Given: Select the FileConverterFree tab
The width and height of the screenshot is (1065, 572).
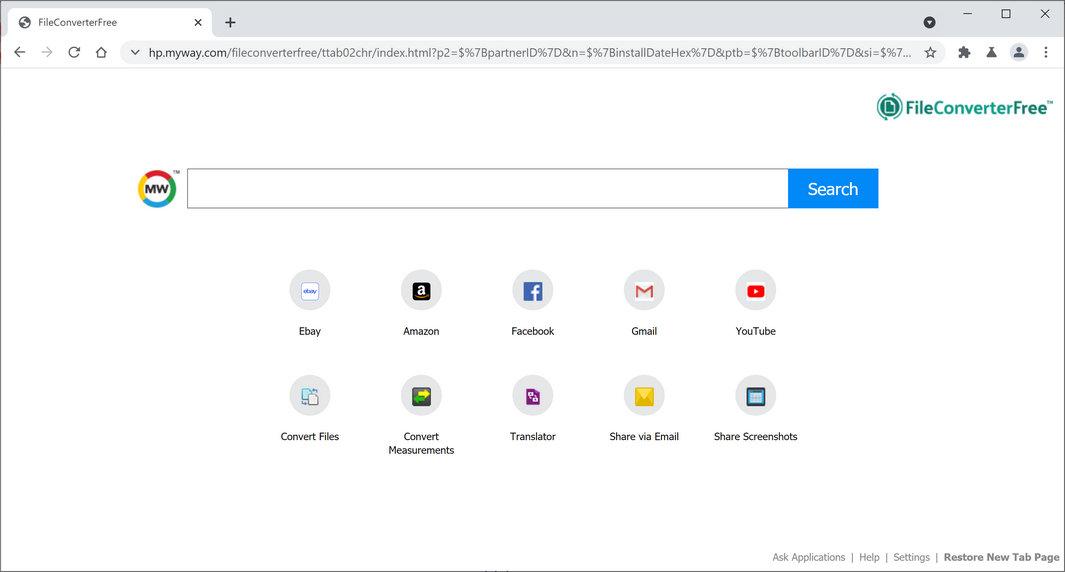Looking at the screenshot, I should pyautogui.click(x=110, y=22).
